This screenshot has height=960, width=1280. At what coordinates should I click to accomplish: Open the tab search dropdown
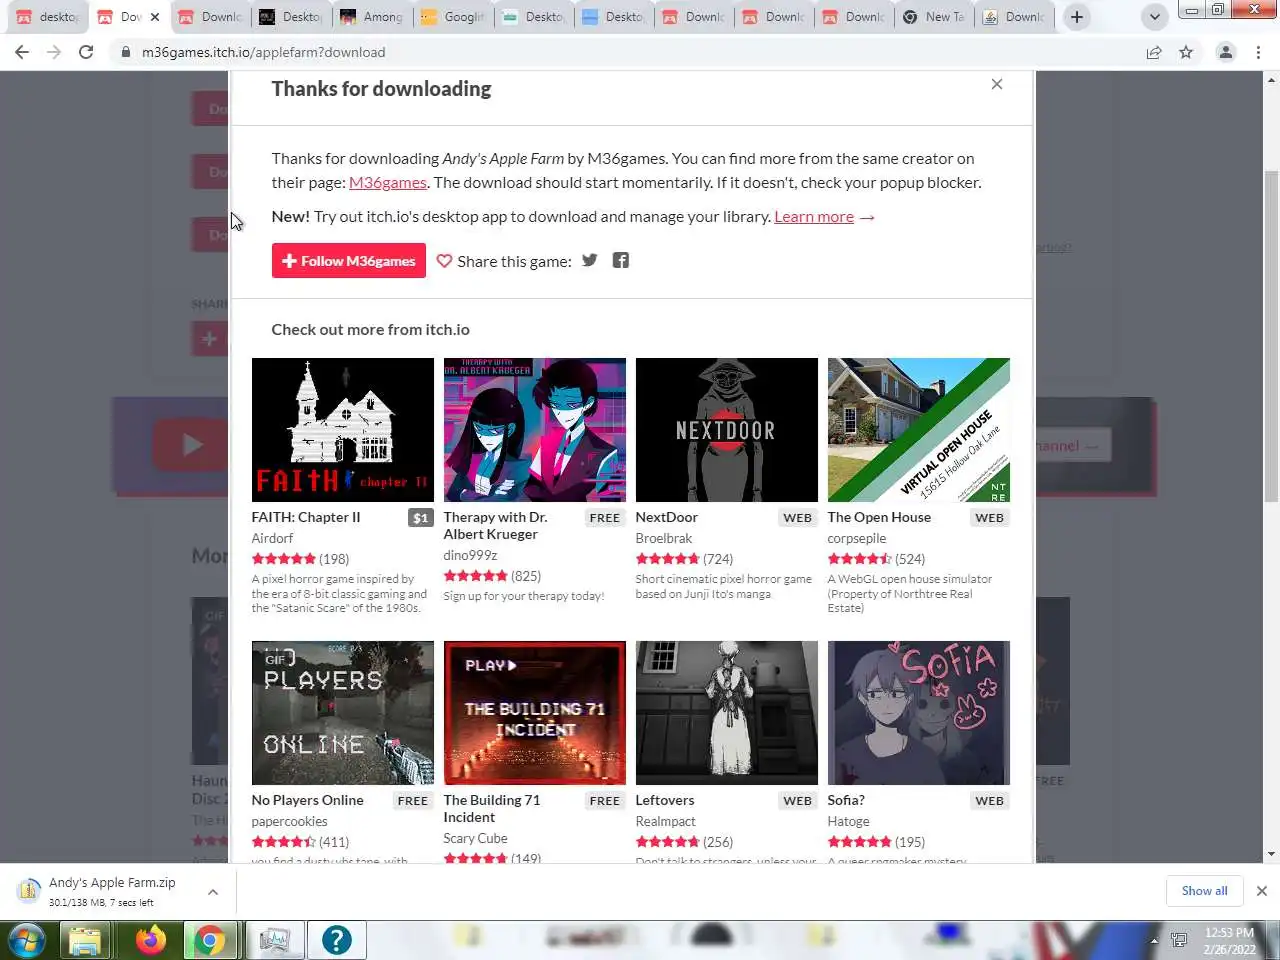click(1154, 17)
